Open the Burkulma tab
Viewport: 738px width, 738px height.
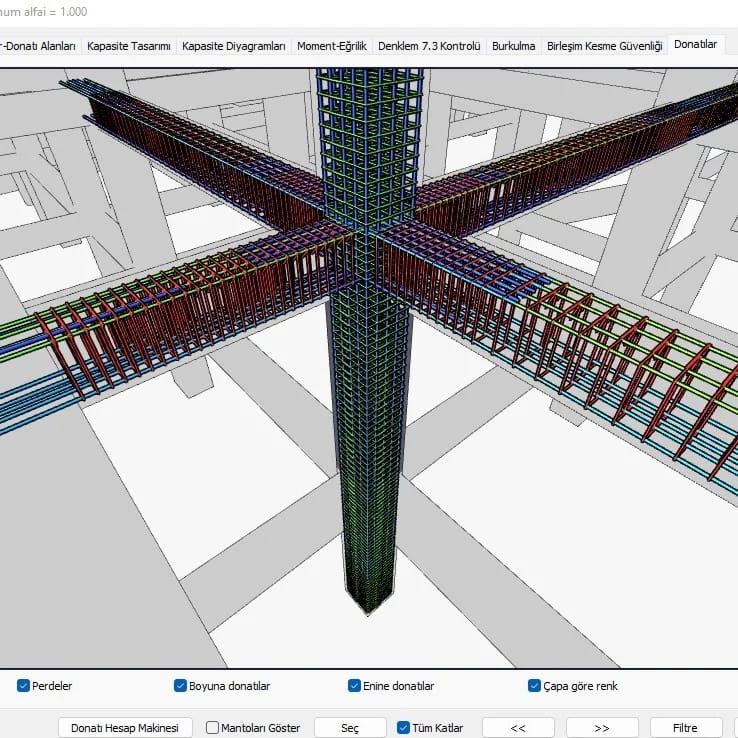(513, 46)
